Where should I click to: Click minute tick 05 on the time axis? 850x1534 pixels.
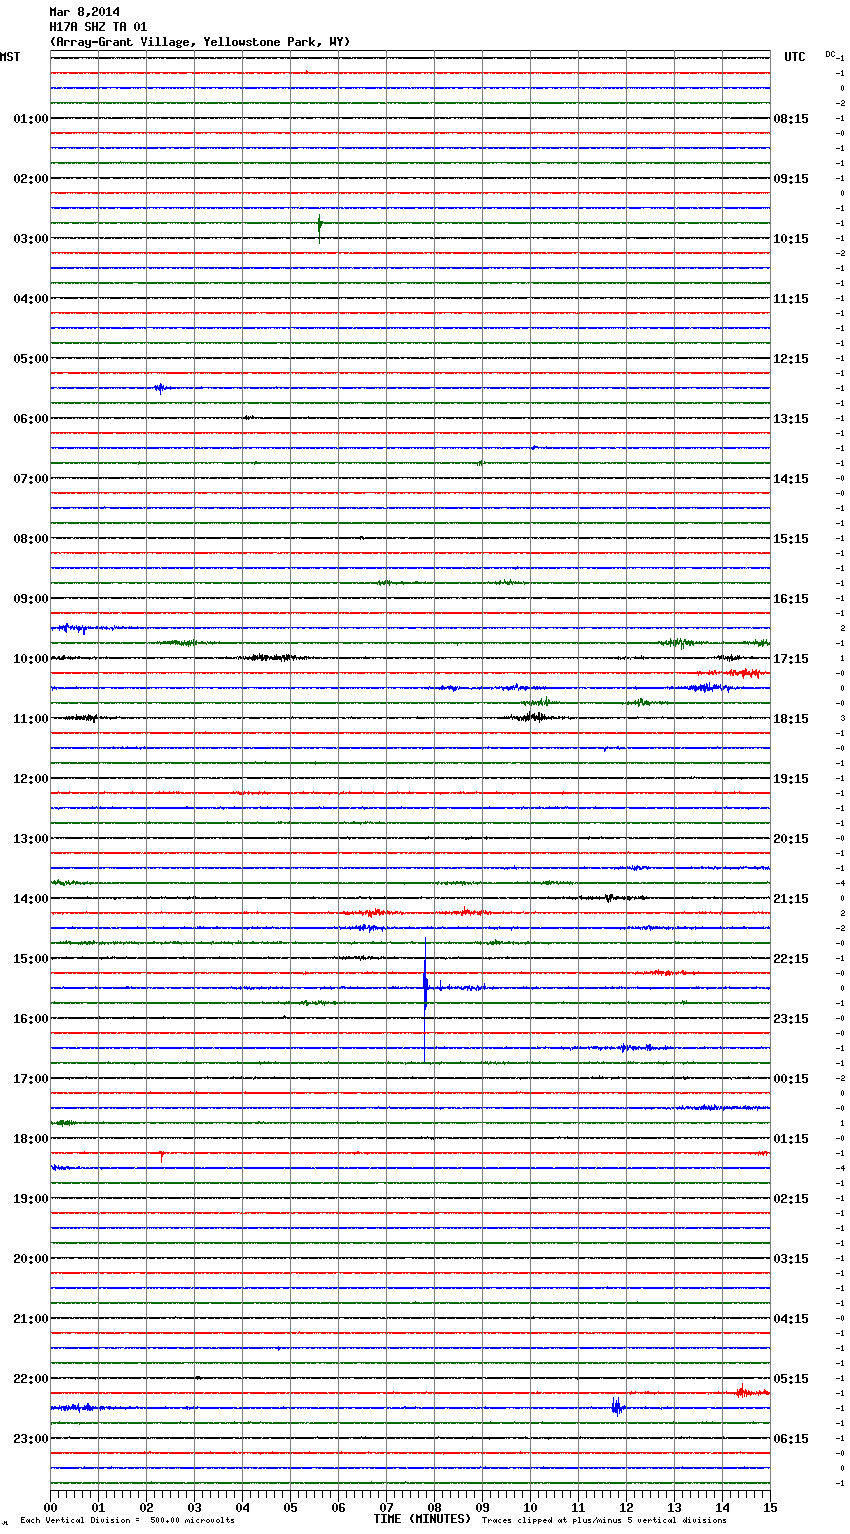tap(290, 1507)
